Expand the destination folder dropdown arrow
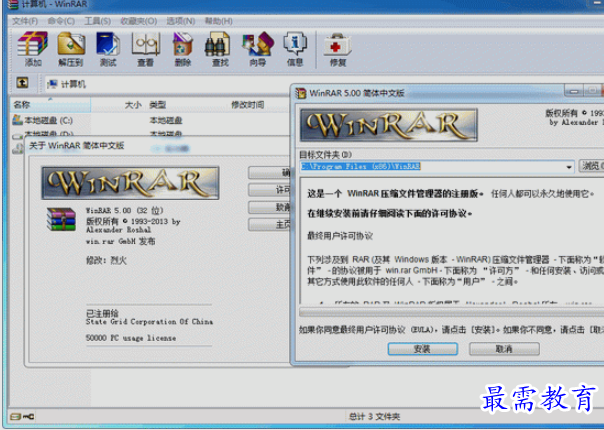Image resolution: width=604 pixels, height=430 pixels. [x=569, y=167]
